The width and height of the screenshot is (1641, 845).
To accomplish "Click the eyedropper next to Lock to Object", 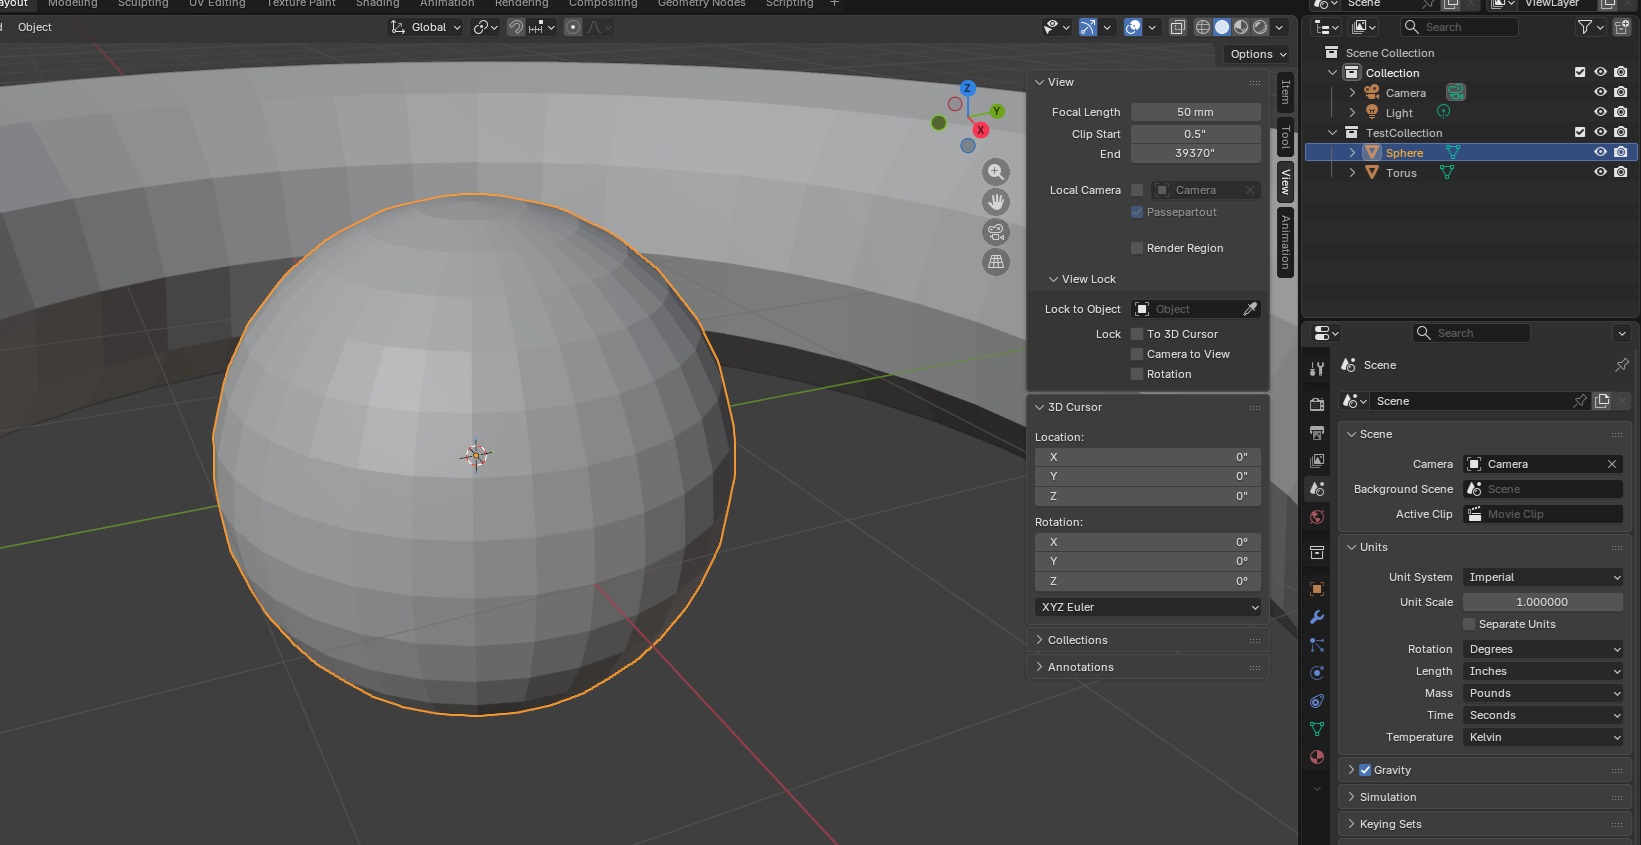I will click(x=1250, y=309).
